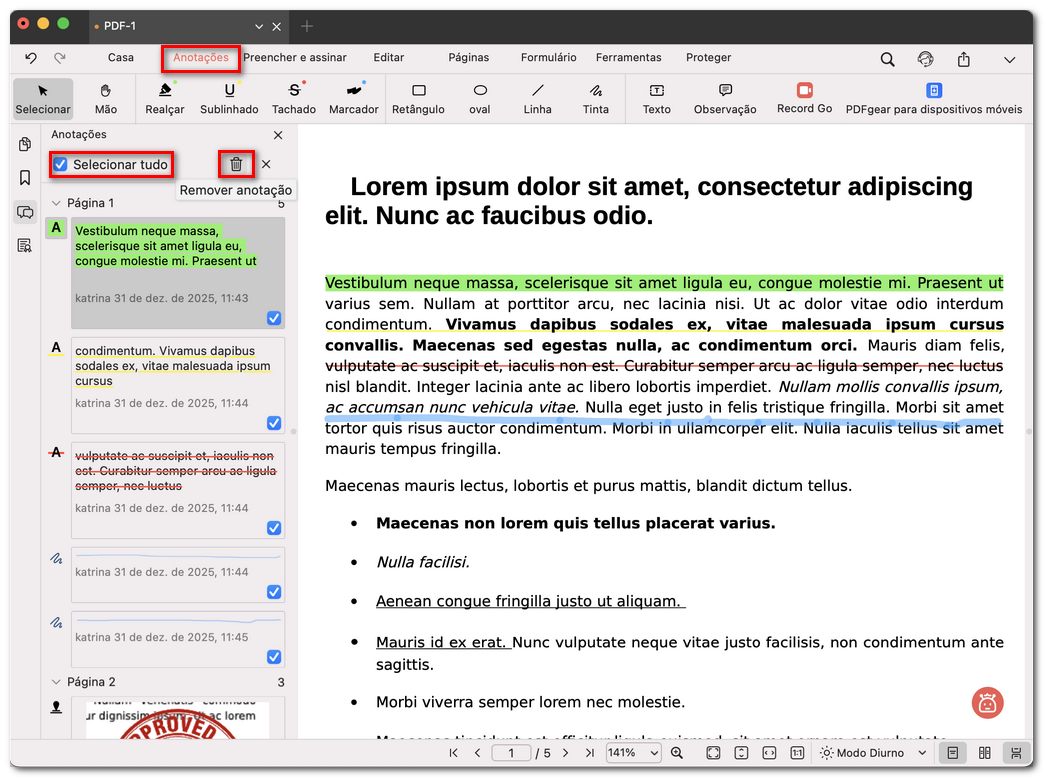Select the Tinta ink drawing tool
Viewport: 1044px width, 778px height.
pos(595,99)
